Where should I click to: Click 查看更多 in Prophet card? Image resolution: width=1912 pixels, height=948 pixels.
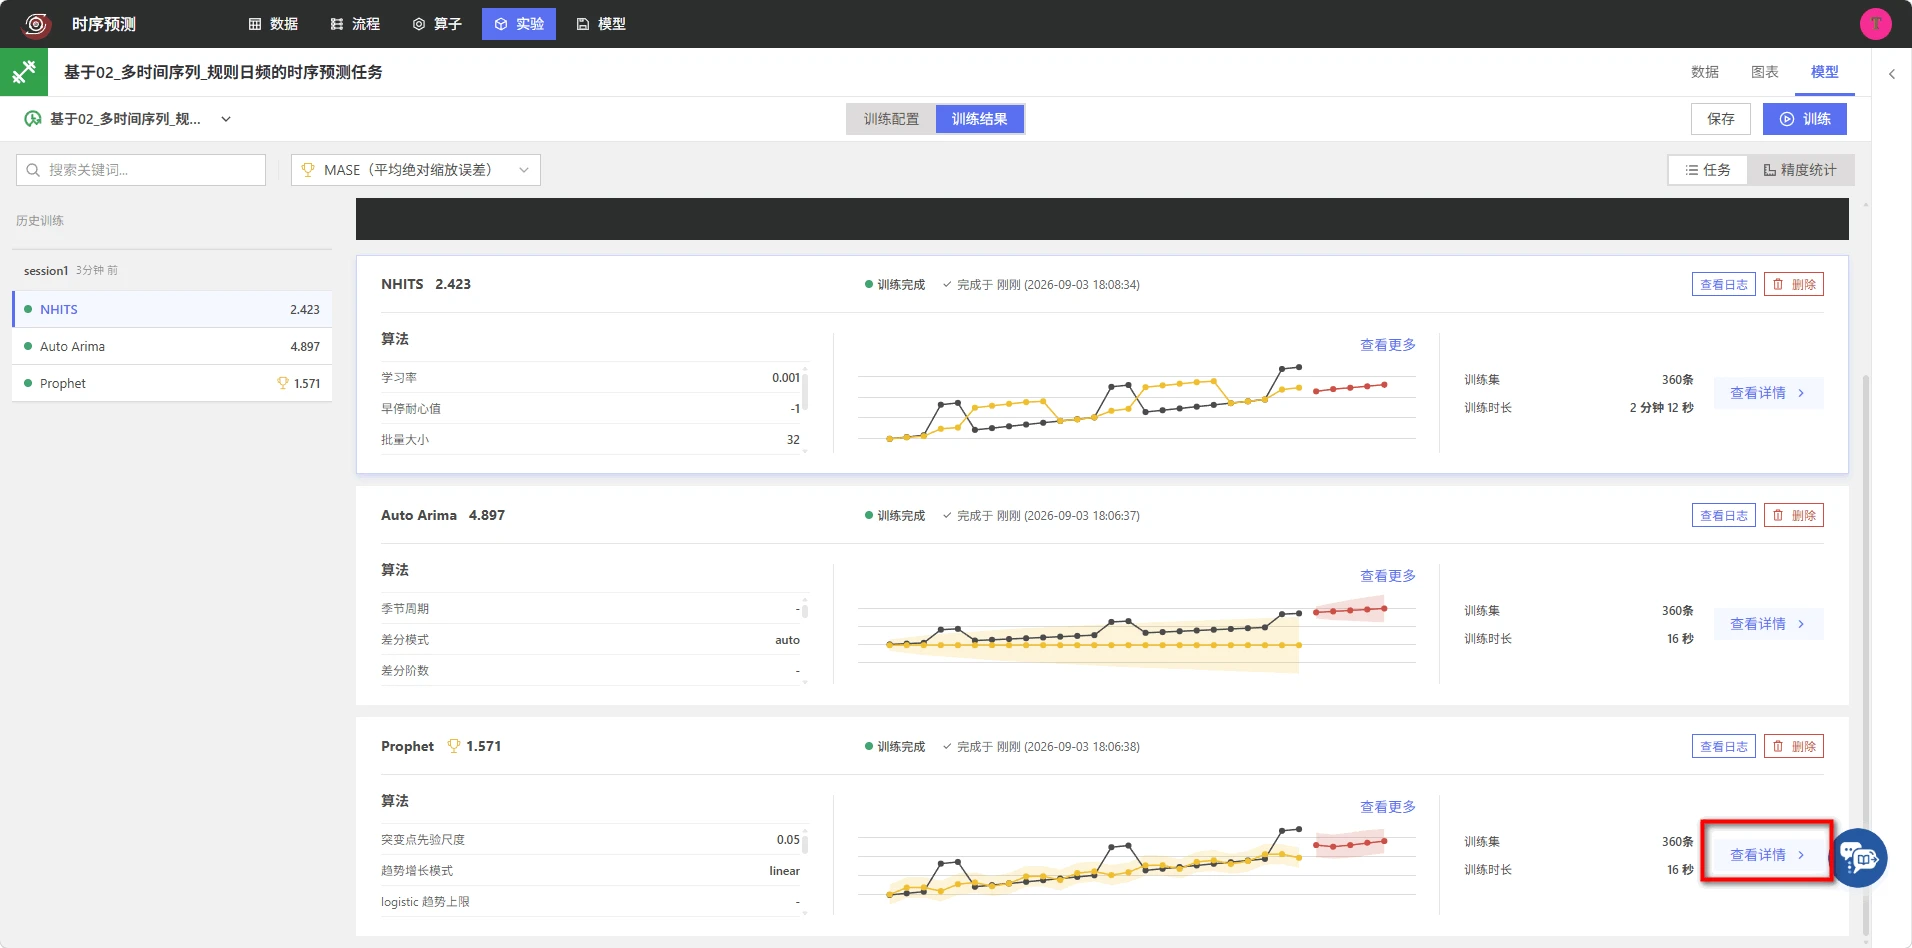(1388, 807)
